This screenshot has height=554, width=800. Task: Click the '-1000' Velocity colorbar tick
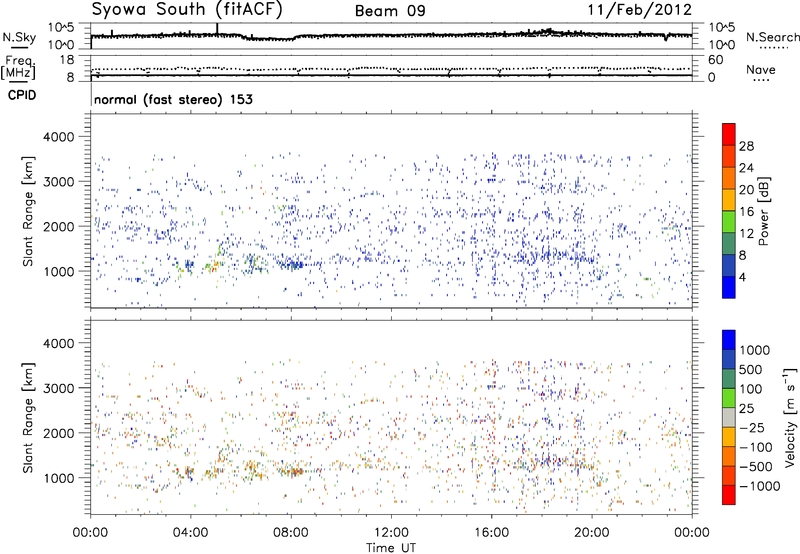760,486
